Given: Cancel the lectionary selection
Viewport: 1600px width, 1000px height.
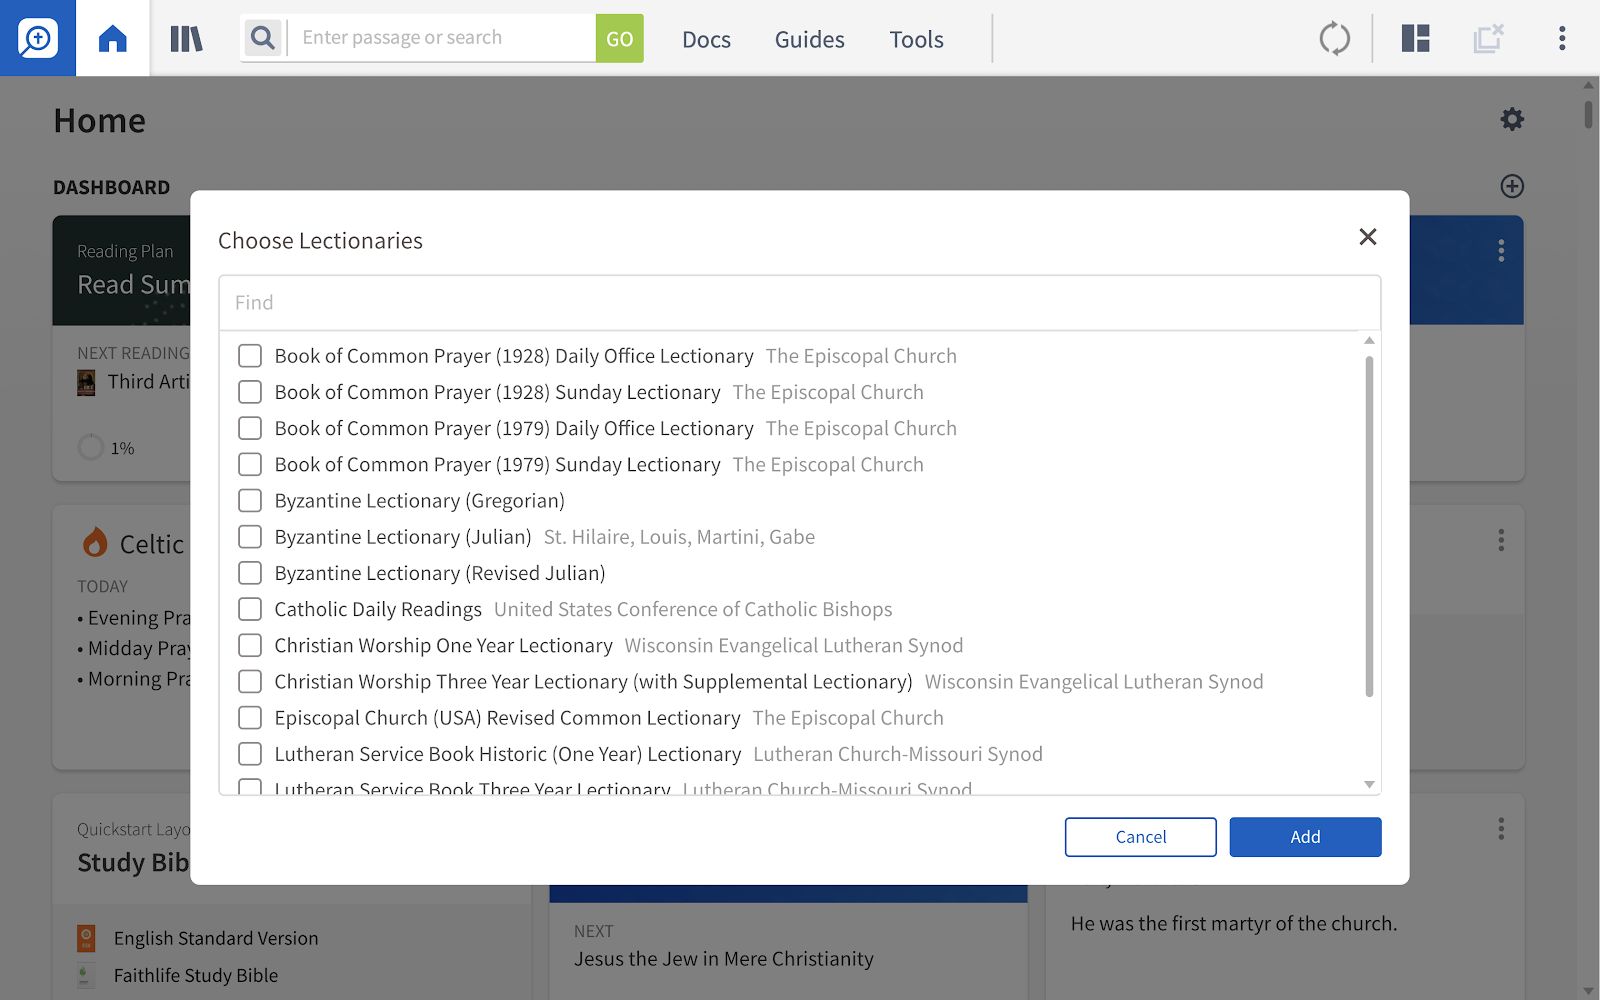Looking at the screenshot, I should [1141, 837].
